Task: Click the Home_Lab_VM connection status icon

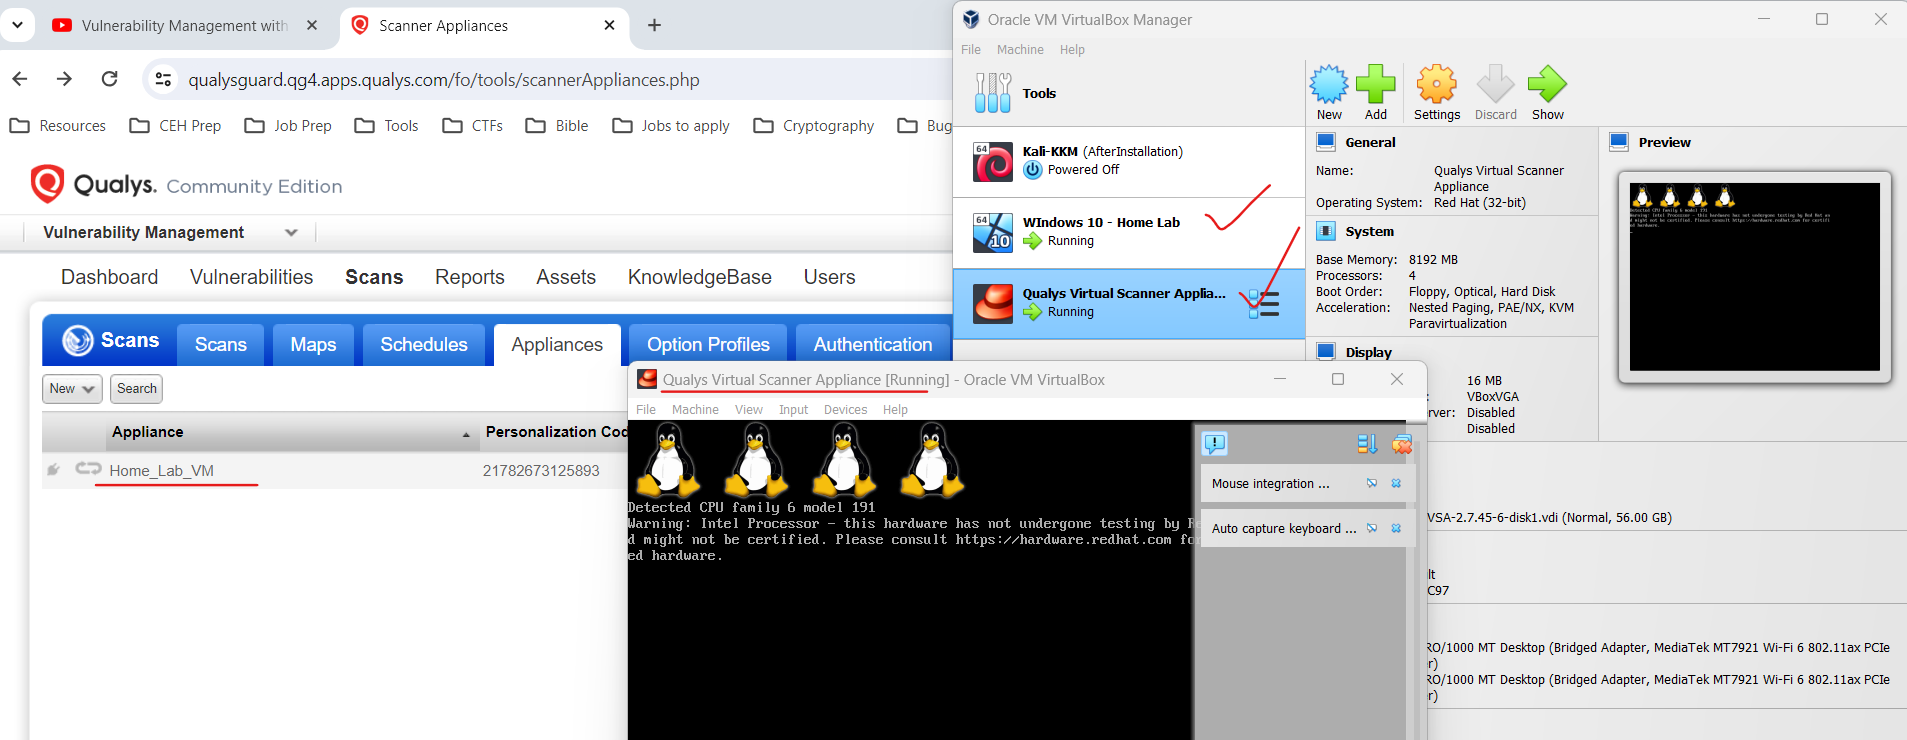Action: click(88, 469)
